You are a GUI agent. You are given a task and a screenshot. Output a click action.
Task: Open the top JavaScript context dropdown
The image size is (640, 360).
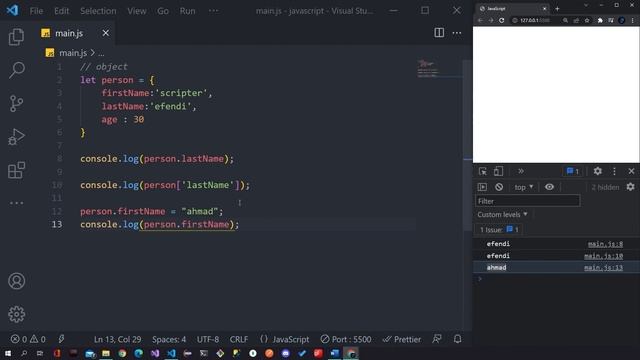coord(524,187)
